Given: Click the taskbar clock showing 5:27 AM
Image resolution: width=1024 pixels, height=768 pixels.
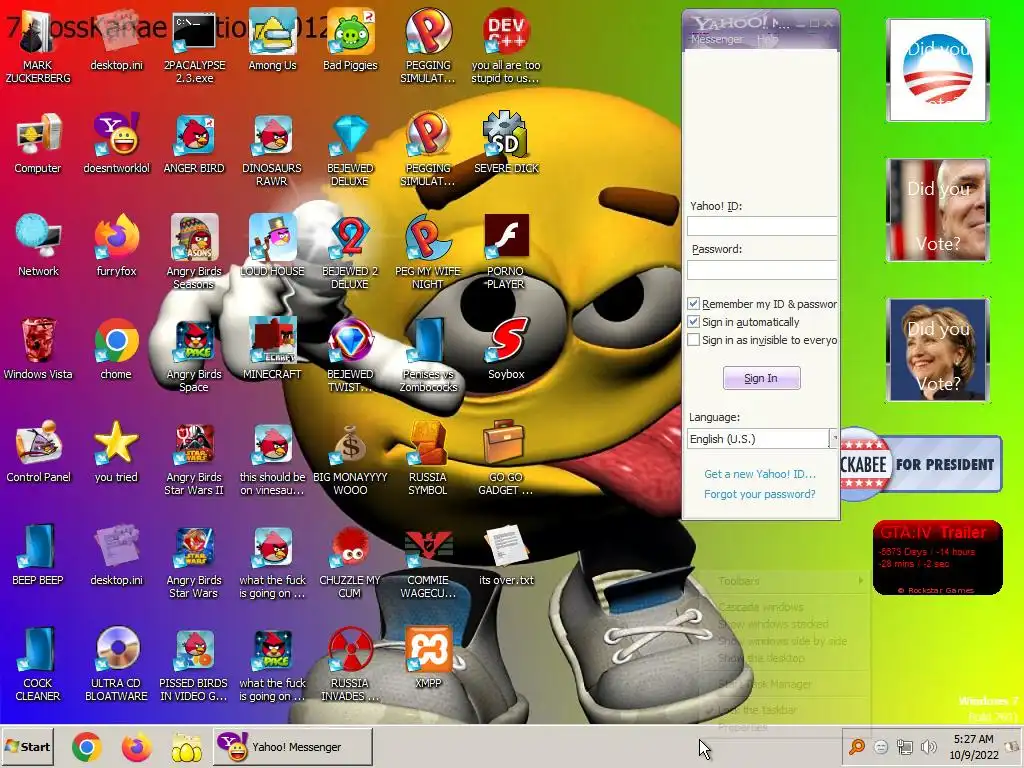Looking at the screenshot, I should click(974, 746).
